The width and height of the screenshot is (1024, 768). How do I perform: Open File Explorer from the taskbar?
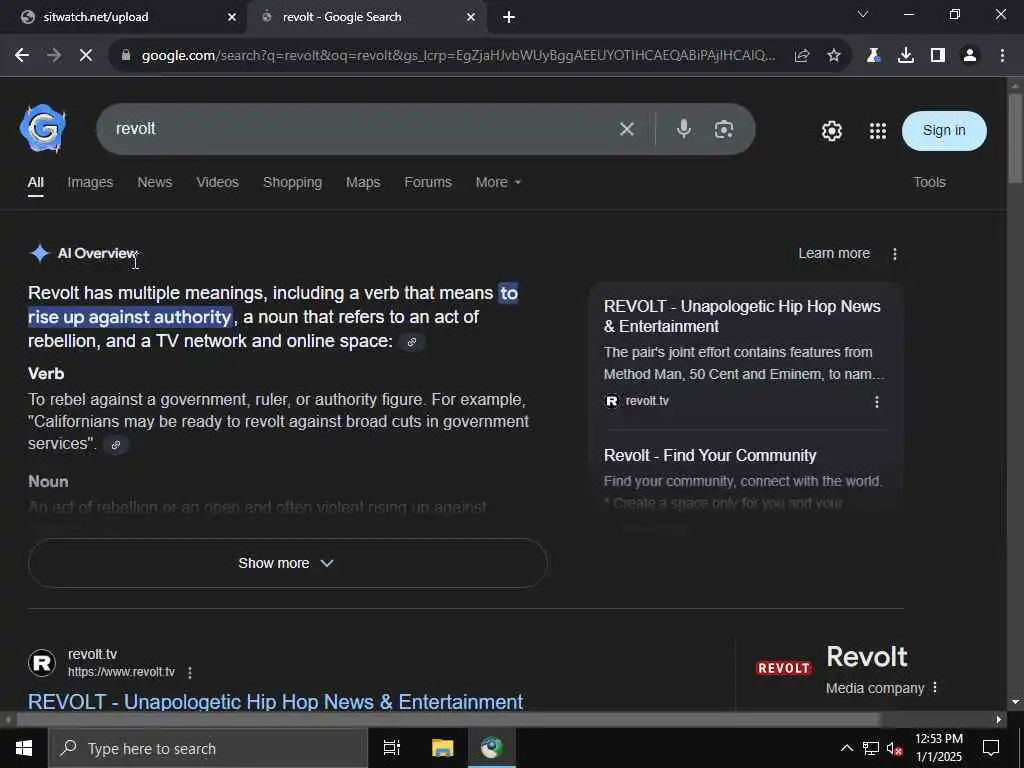[442, 748]
